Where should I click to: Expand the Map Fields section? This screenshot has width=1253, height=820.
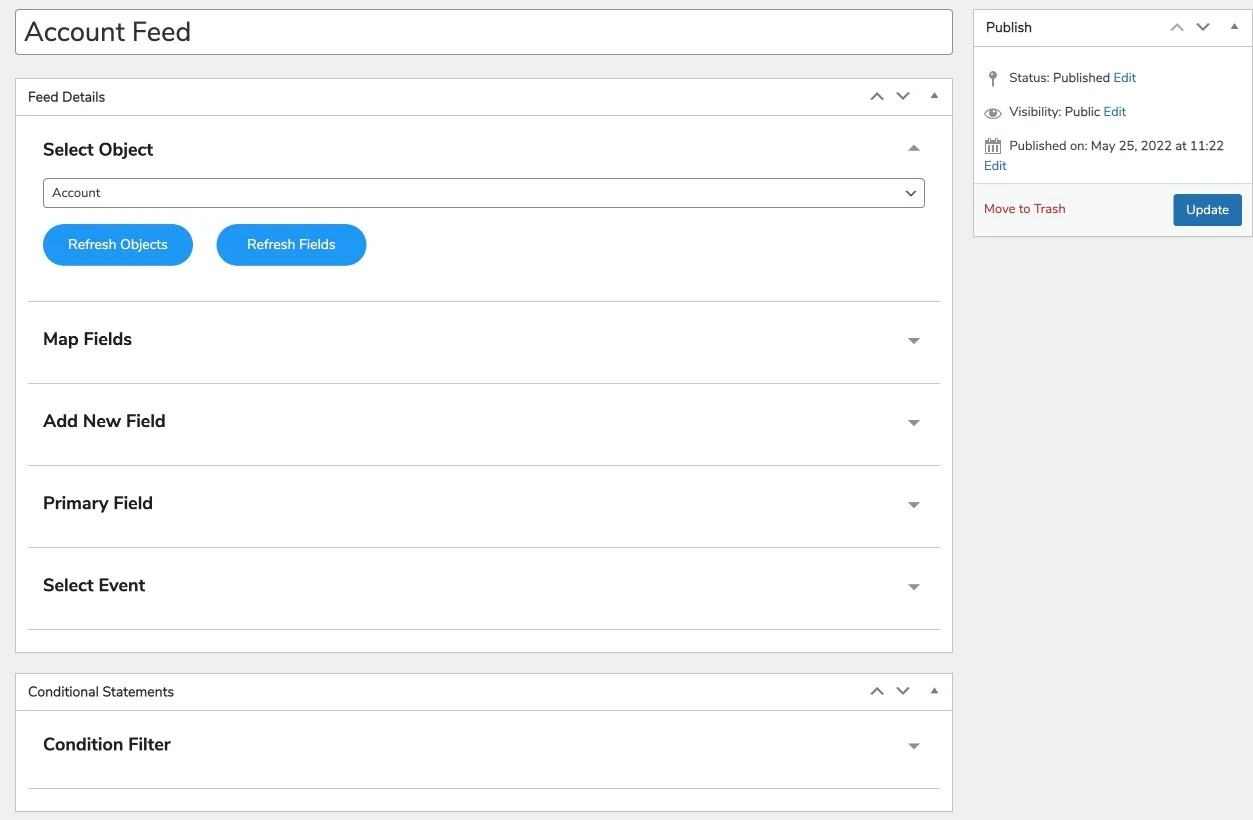pyautogui.click(x=913, y=341)
